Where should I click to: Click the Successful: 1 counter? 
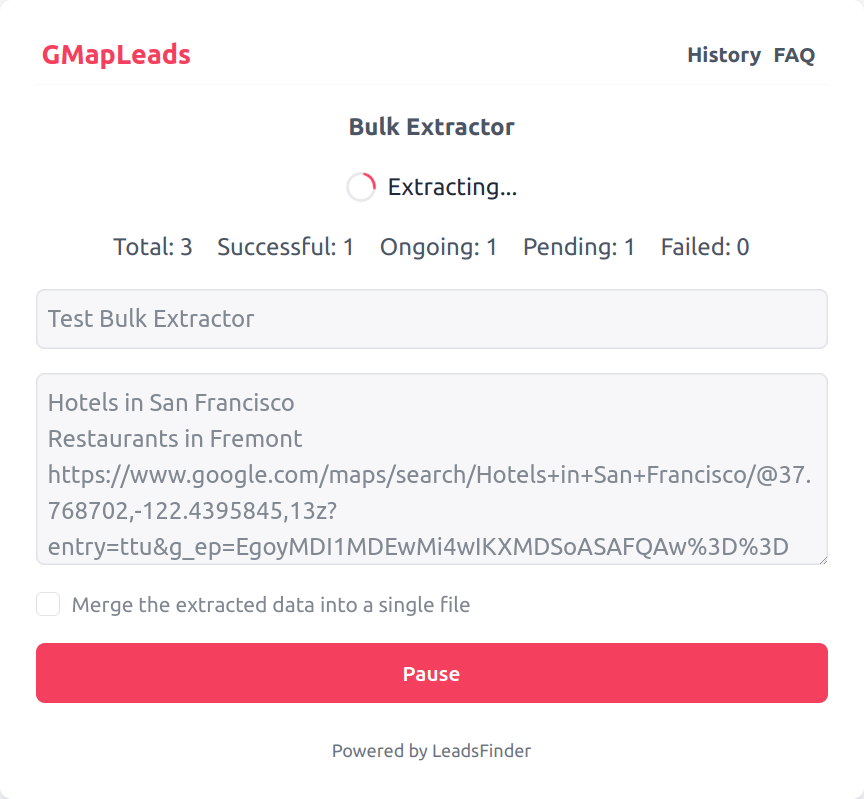(285, 247)
